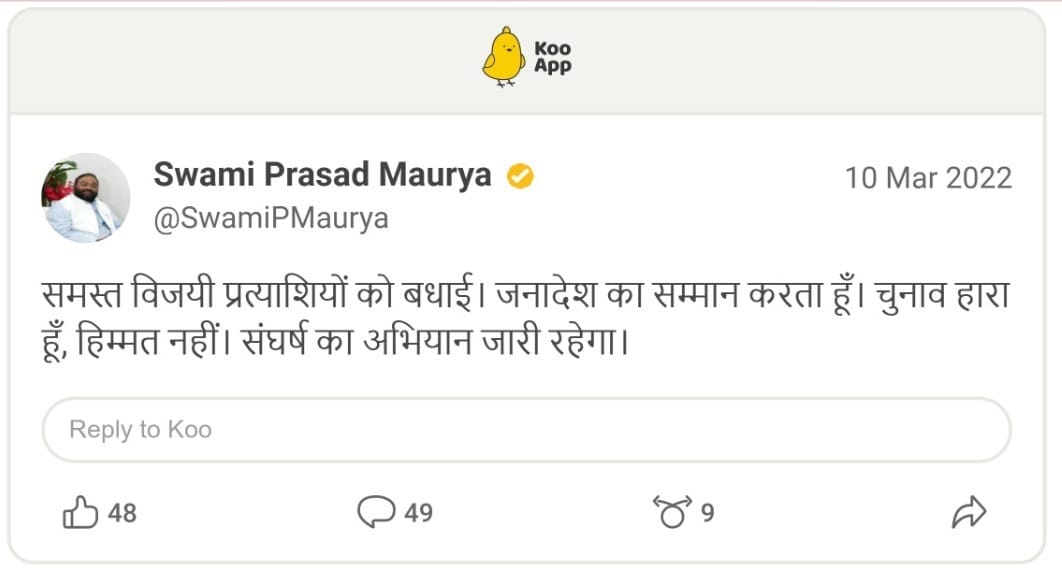Click the grey header bar beside the Koo logo
1062x576 pixels.
[250, 58]
